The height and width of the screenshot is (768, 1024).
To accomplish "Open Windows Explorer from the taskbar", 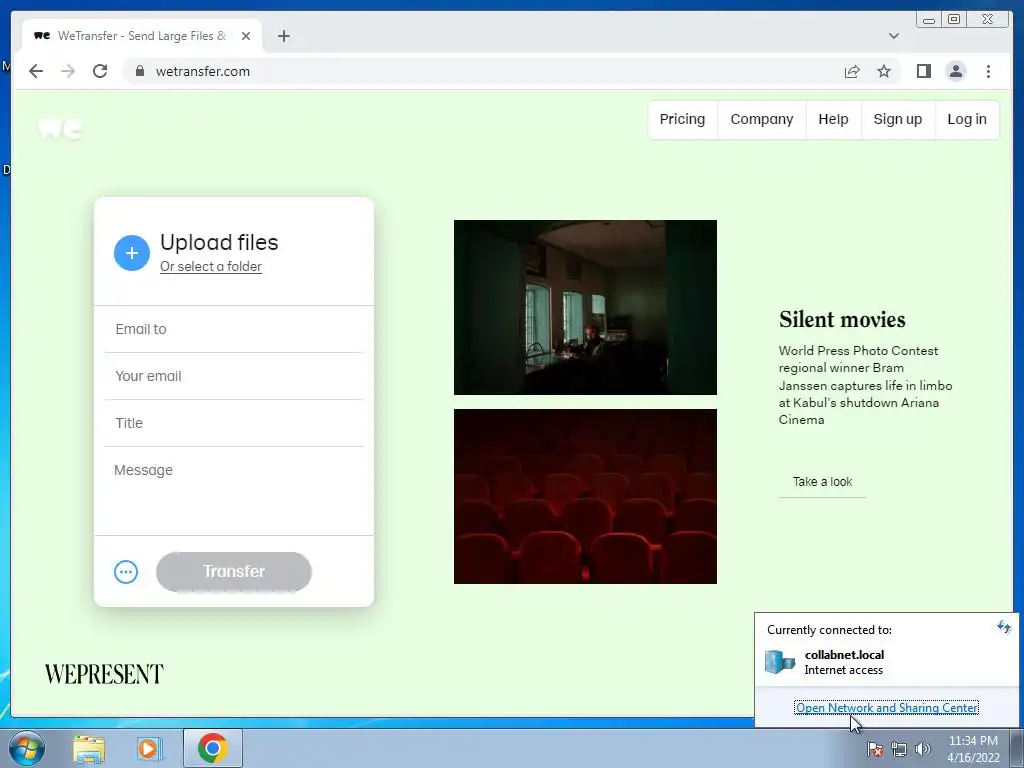I will 89,748.
